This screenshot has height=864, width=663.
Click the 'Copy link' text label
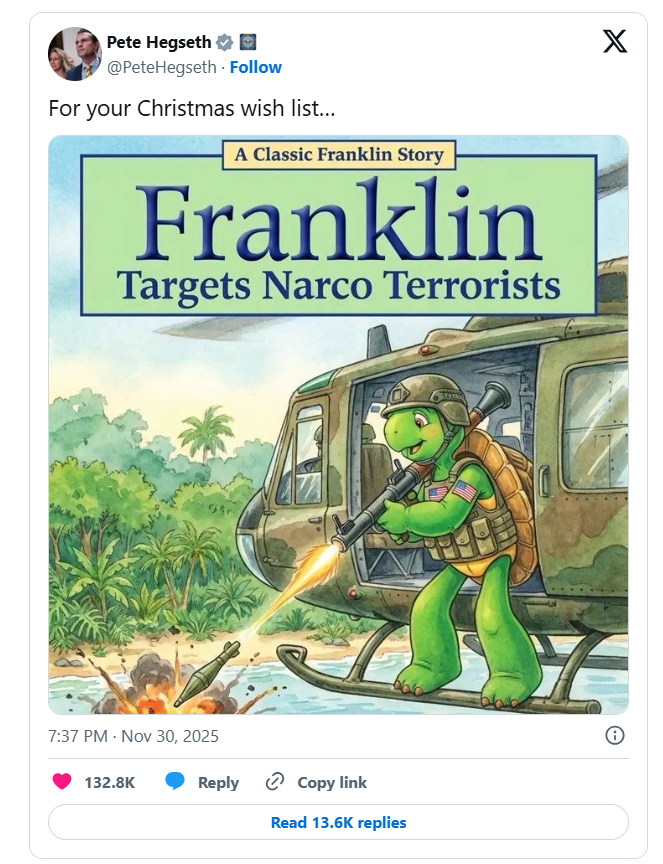point(332,783)
